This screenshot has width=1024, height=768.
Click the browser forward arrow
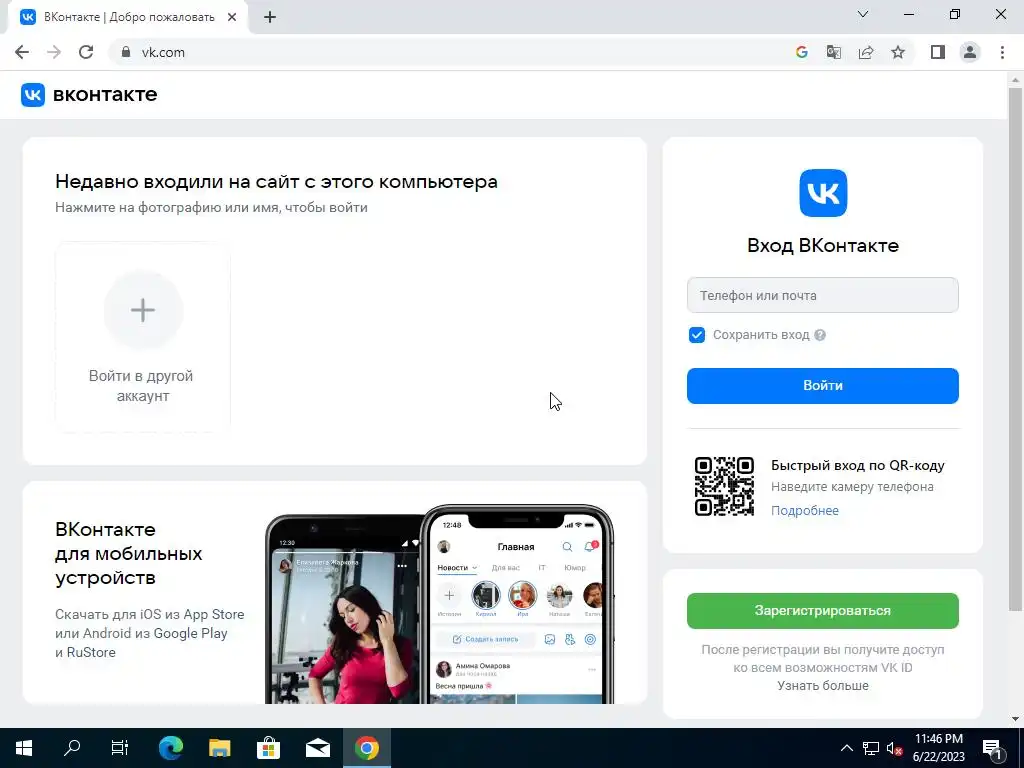(x=54, y=52)
